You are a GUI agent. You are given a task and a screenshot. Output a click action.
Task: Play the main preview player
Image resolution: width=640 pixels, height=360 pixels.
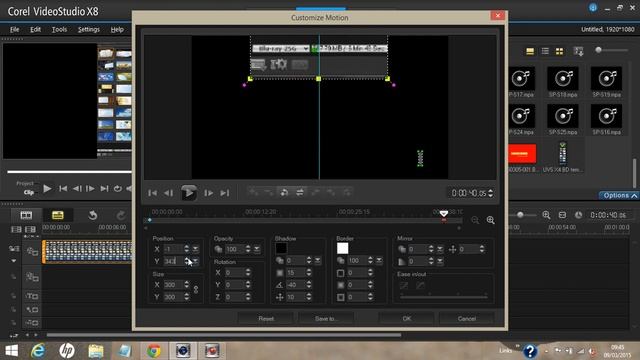coord(47,189)
